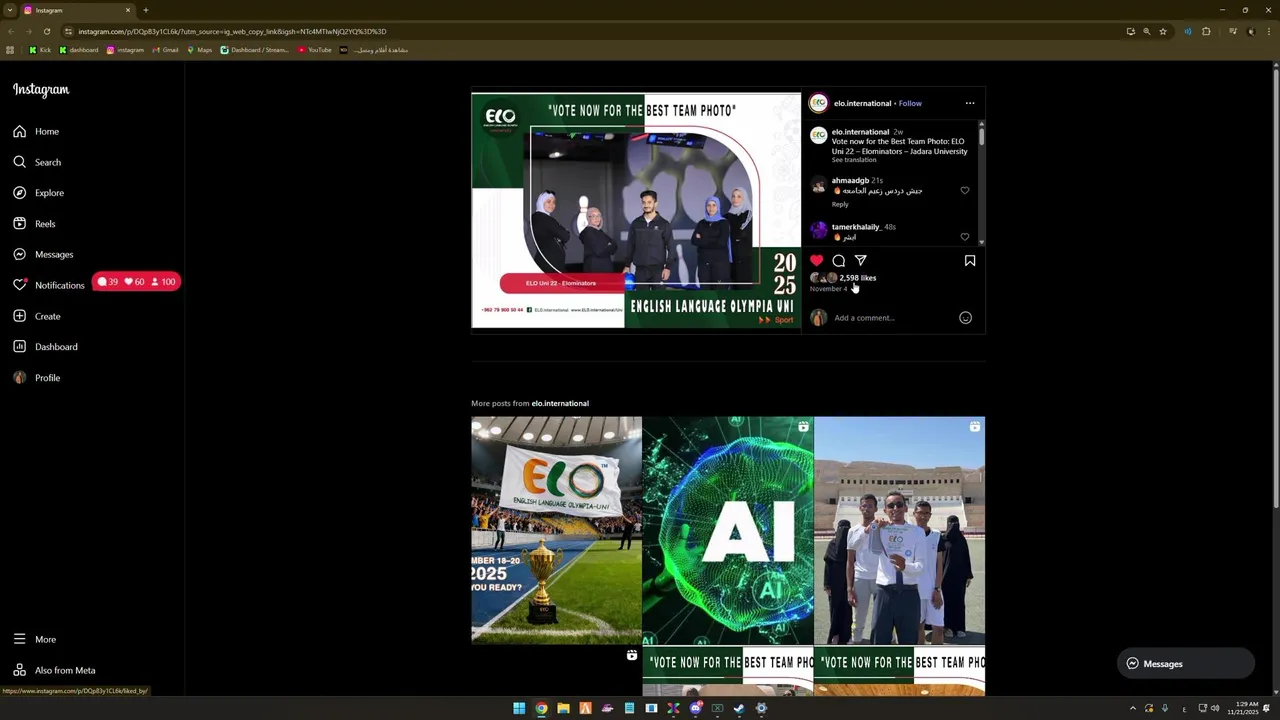1280x720 pixels.
Task: Open YouTube bookmark
Action: pos(314,50)
